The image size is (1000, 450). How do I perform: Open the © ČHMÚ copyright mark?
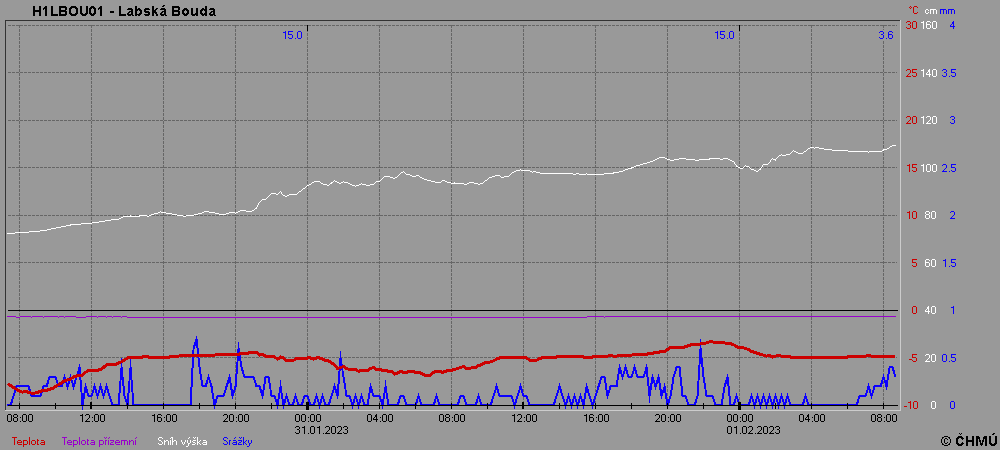pyautogui.click(x=966, y=440)
